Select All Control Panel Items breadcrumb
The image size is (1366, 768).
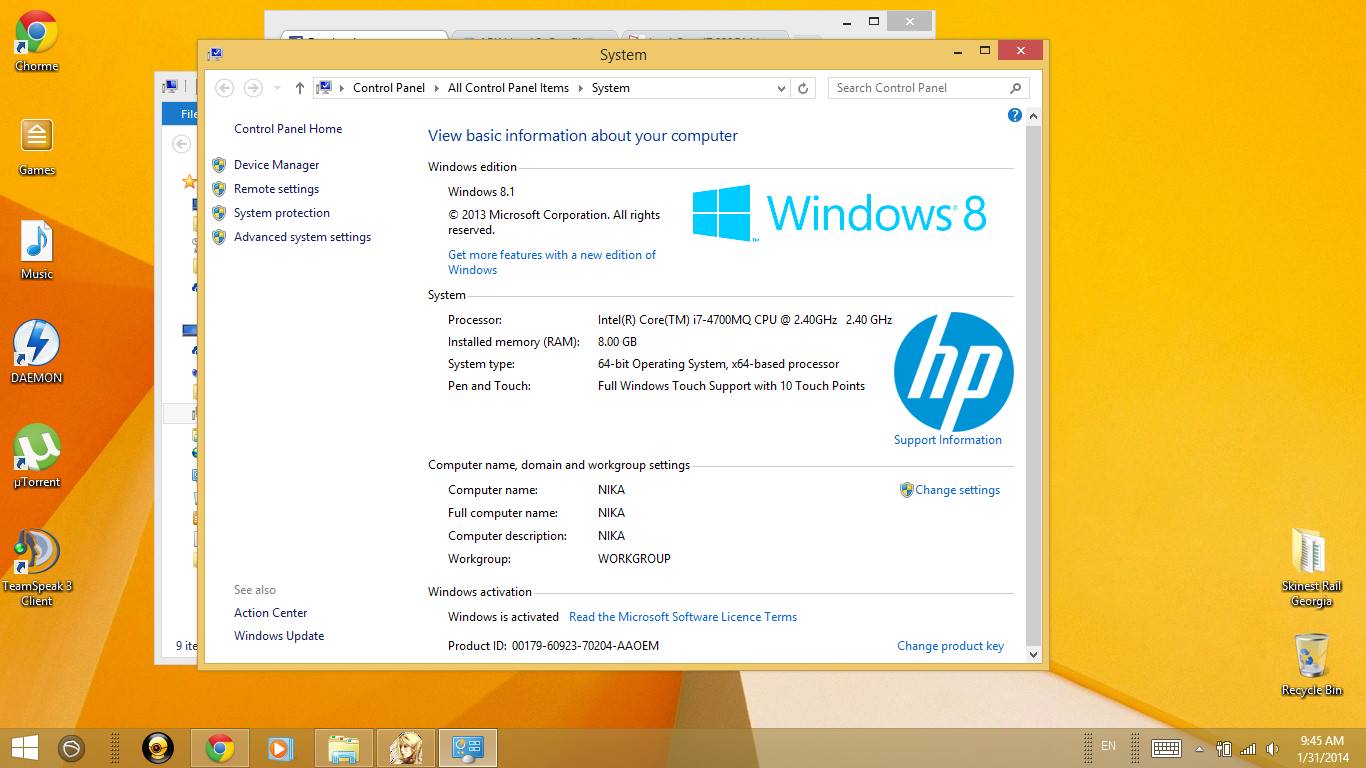508,88
